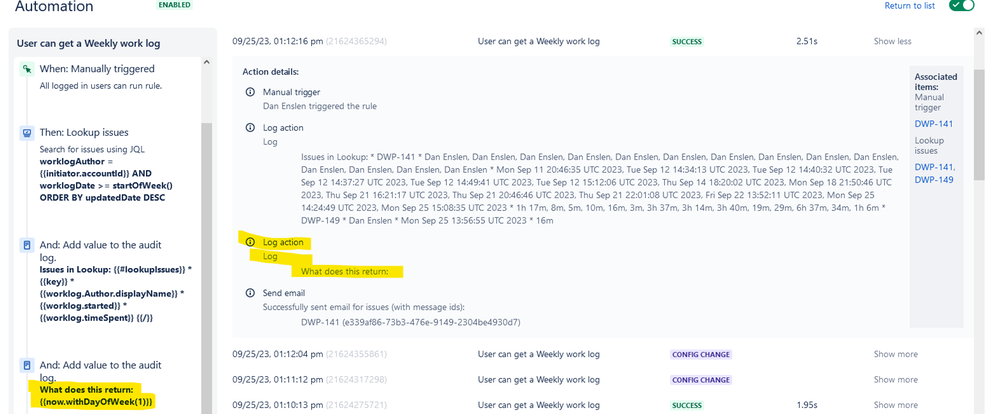Click SUCCESS badge on 01:12:16 pm row
The width and height of the screenshot is (999, 414).
pyautogui.click(x=687, y=41)
